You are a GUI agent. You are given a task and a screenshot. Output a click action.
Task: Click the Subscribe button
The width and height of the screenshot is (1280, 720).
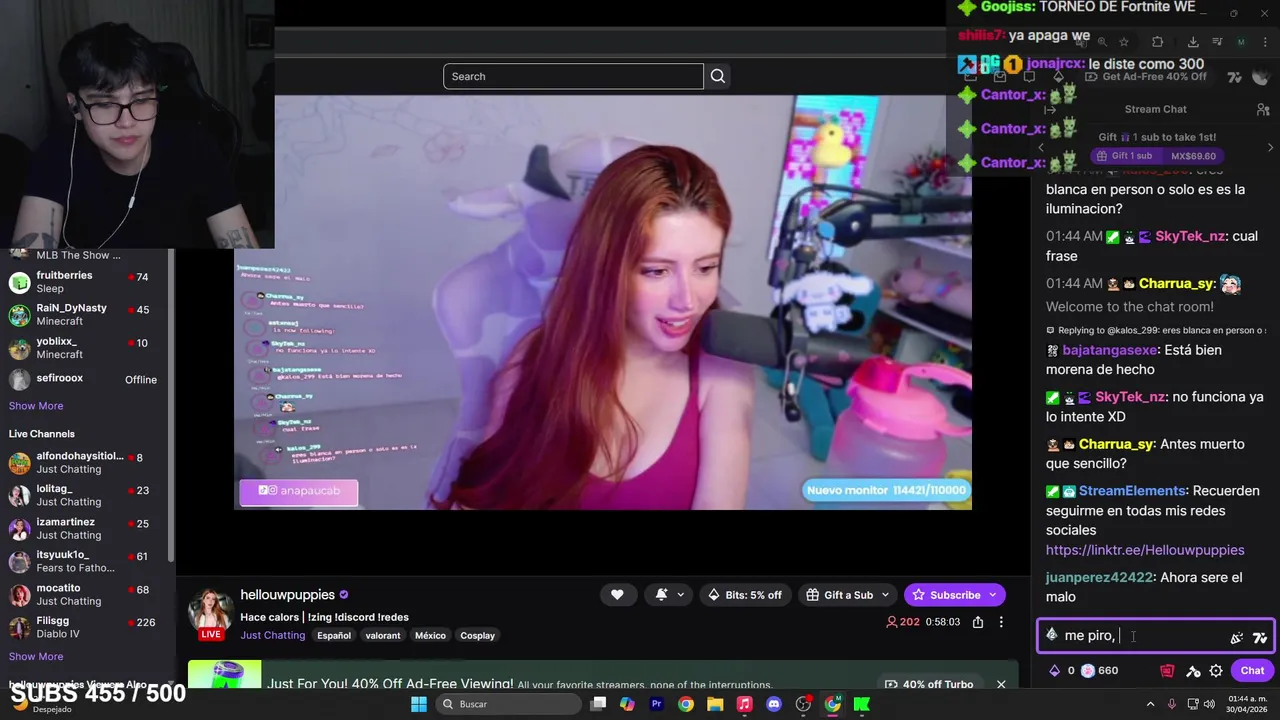(x=955, y=595)
